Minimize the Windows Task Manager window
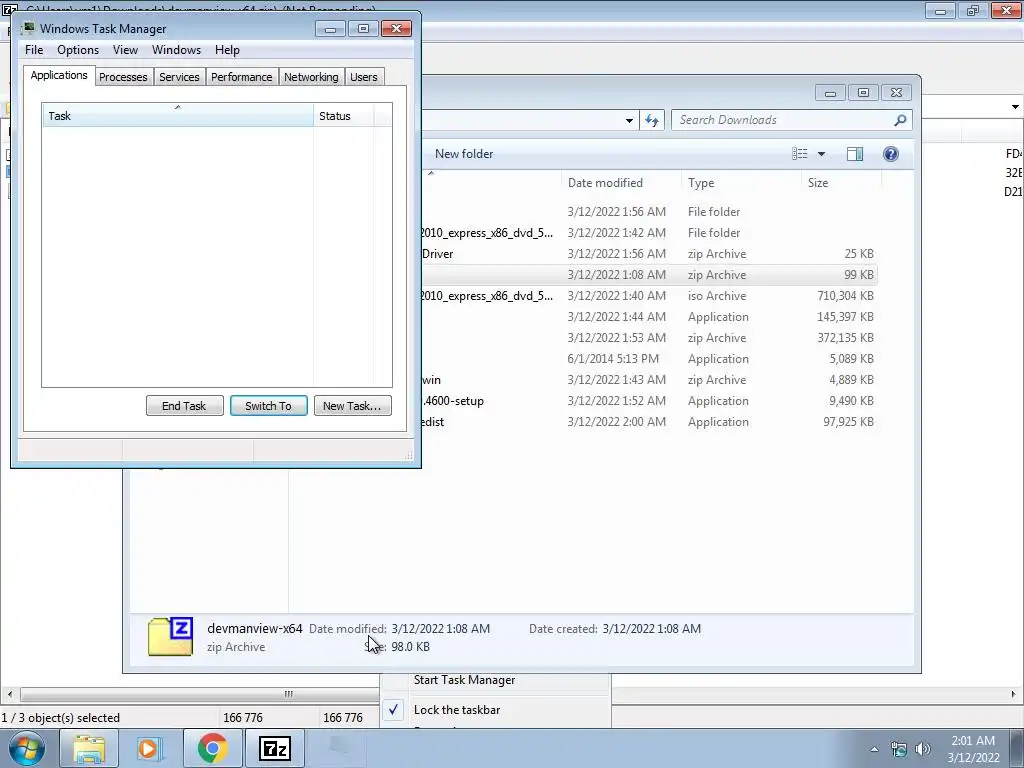Screen dimensions: 1024x768 point(330,29)
